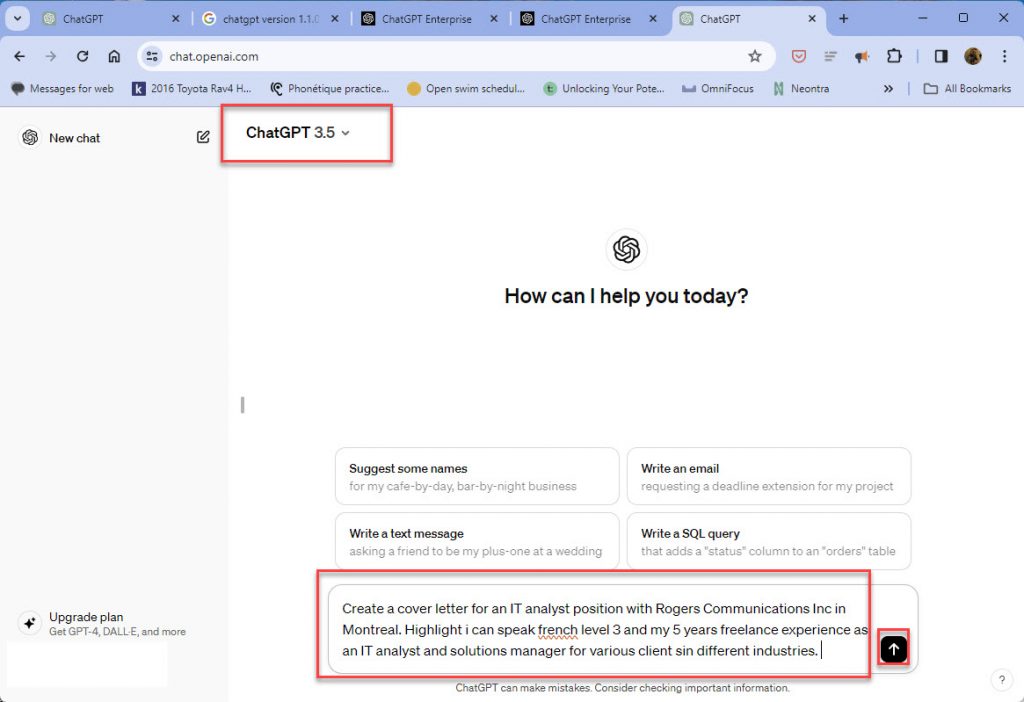Open the tab search dropdown arrow

pos(17,19)
